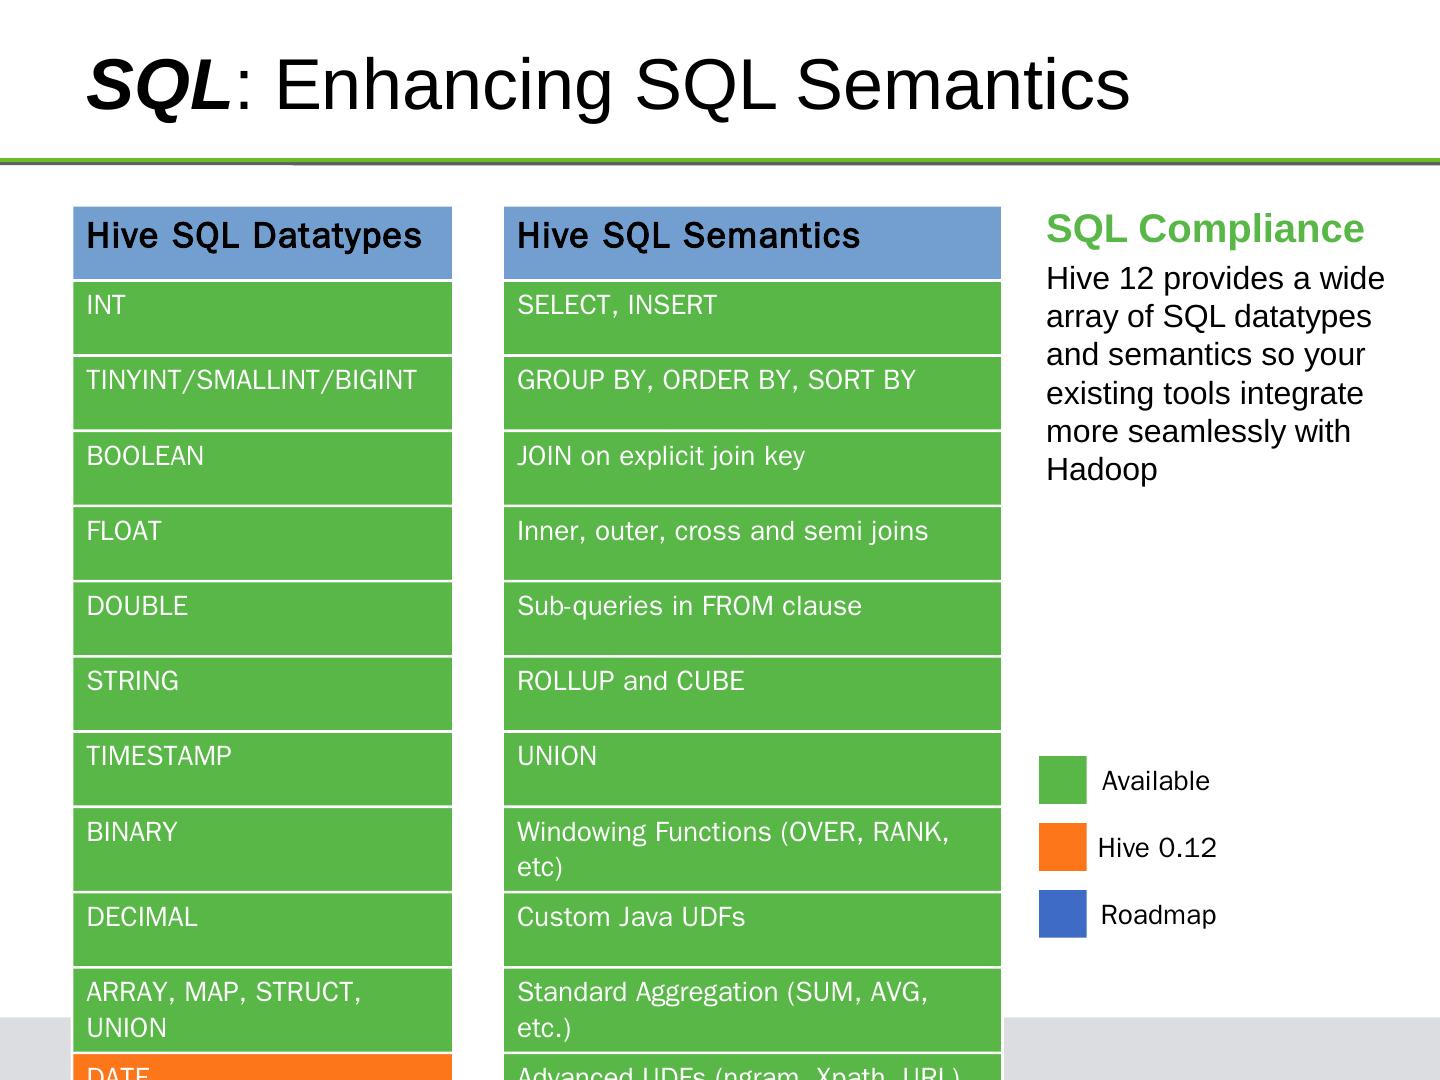Select "Inner, outer, cross and semi joins" cell

pyautogui.click(x=752, y=543)
